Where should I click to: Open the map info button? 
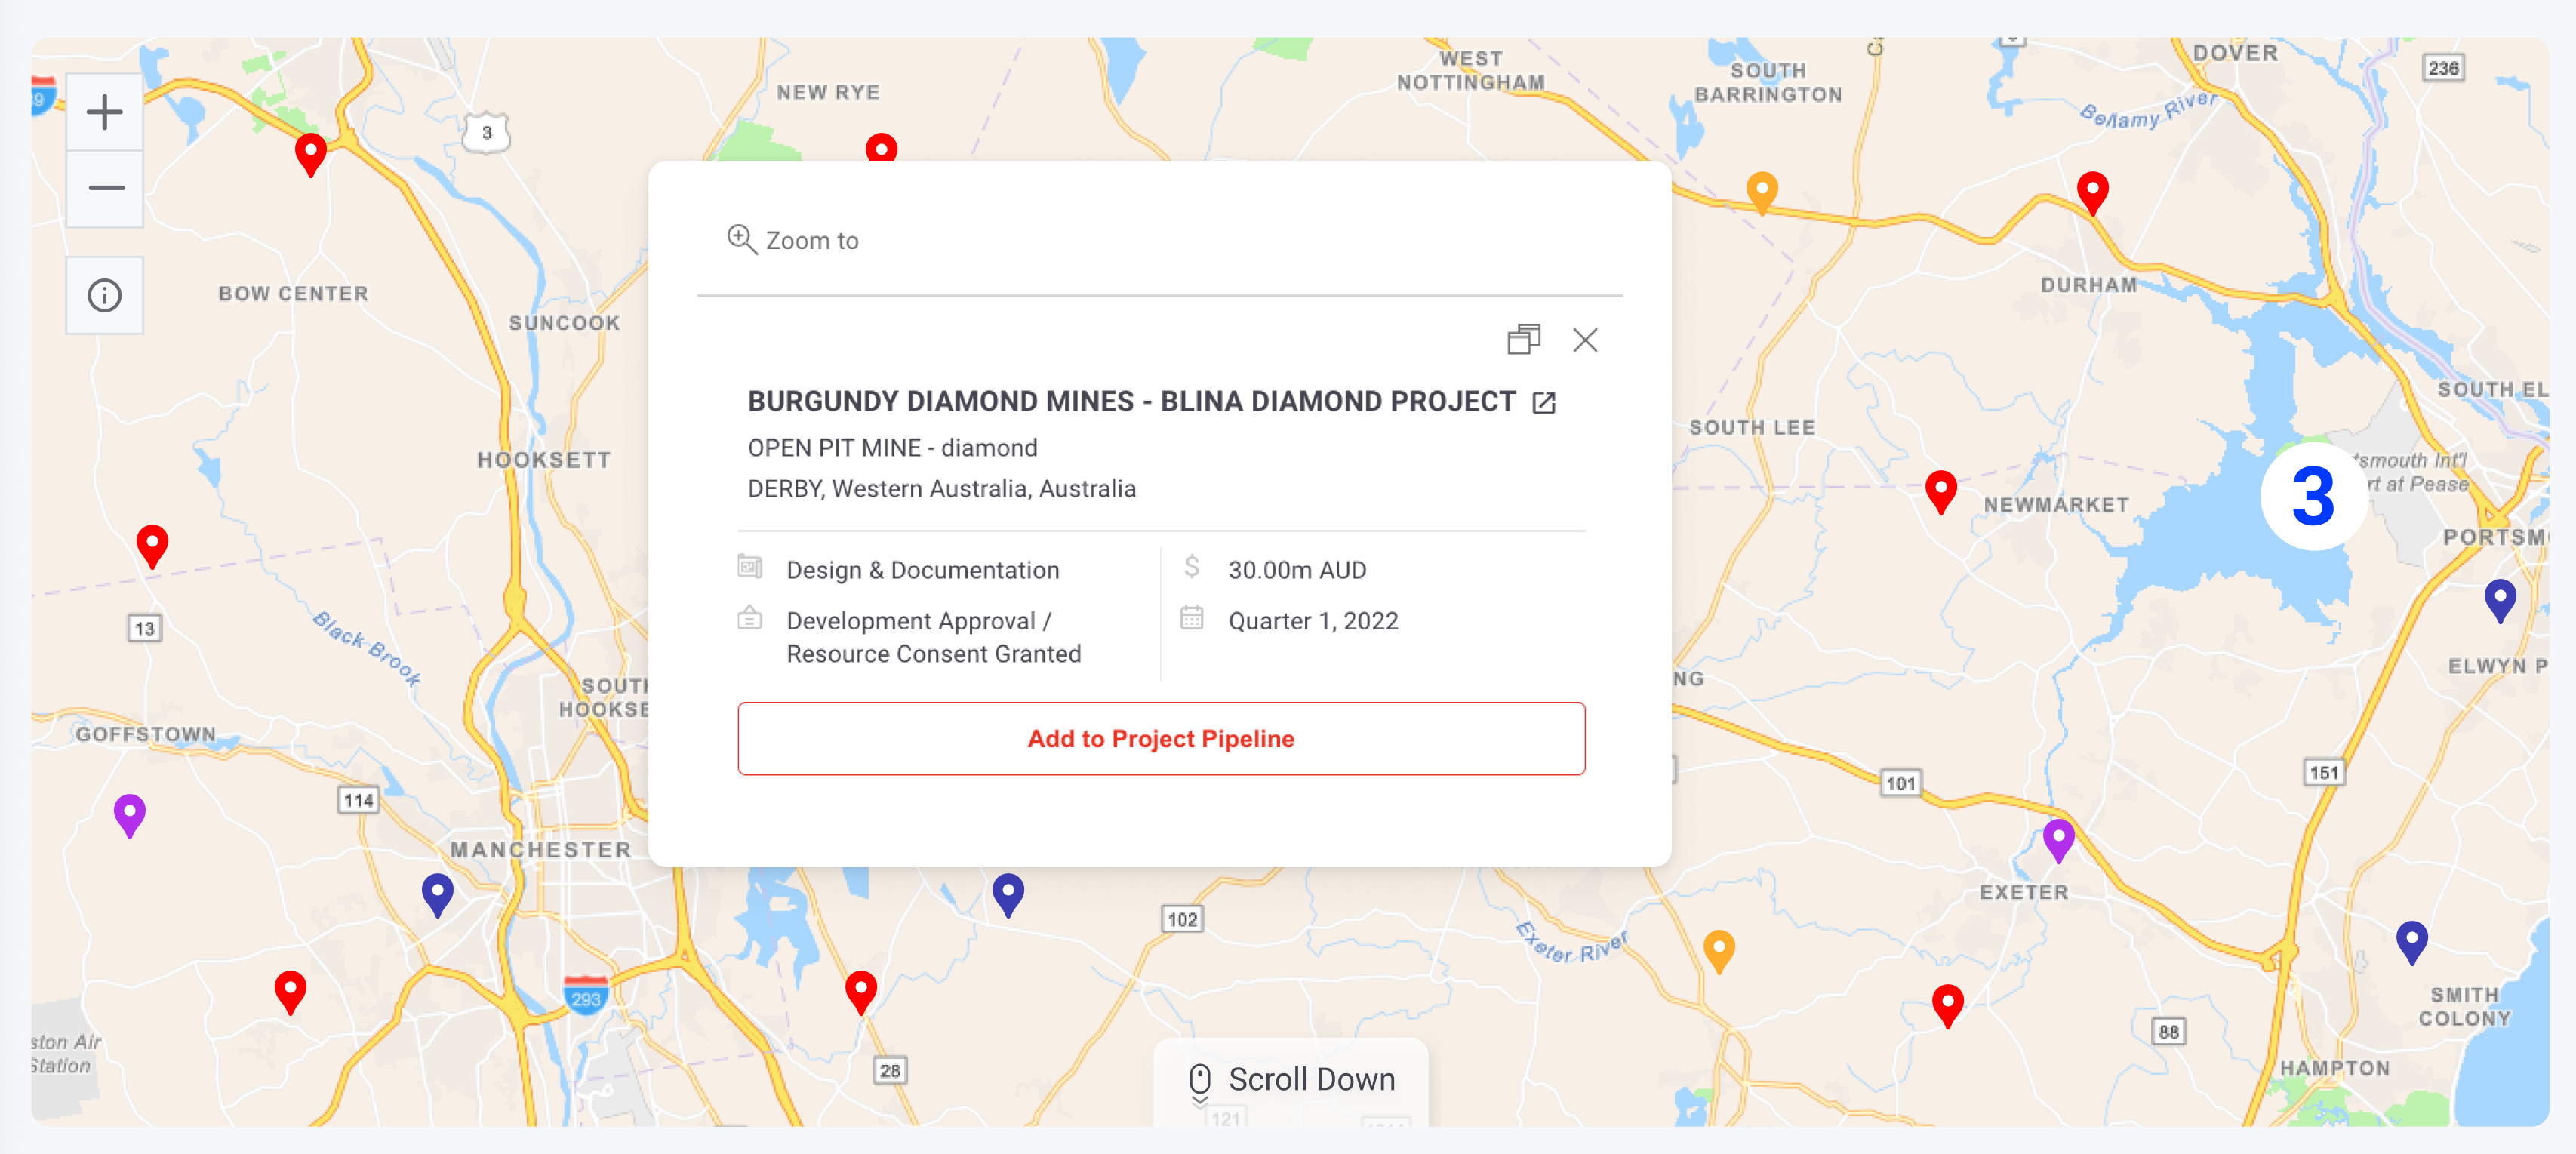coord(105,296)
